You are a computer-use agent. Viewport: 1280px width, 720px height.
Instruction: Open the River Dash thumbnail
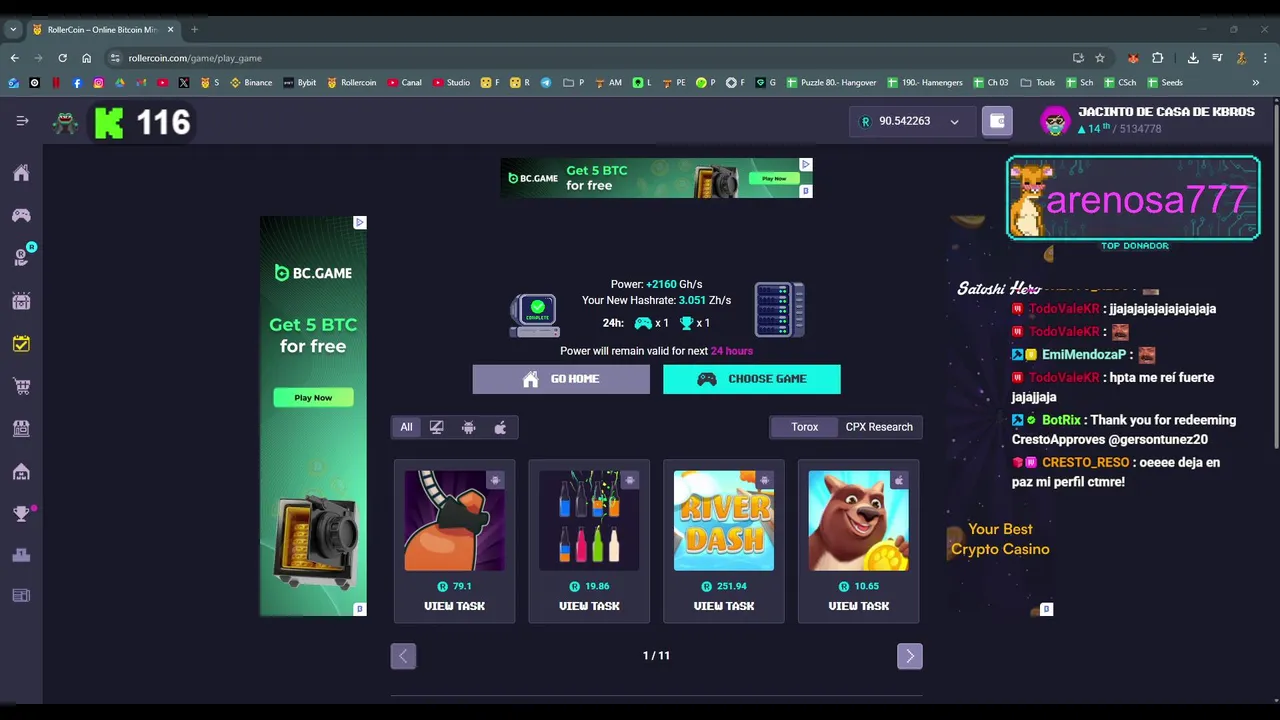724,521
